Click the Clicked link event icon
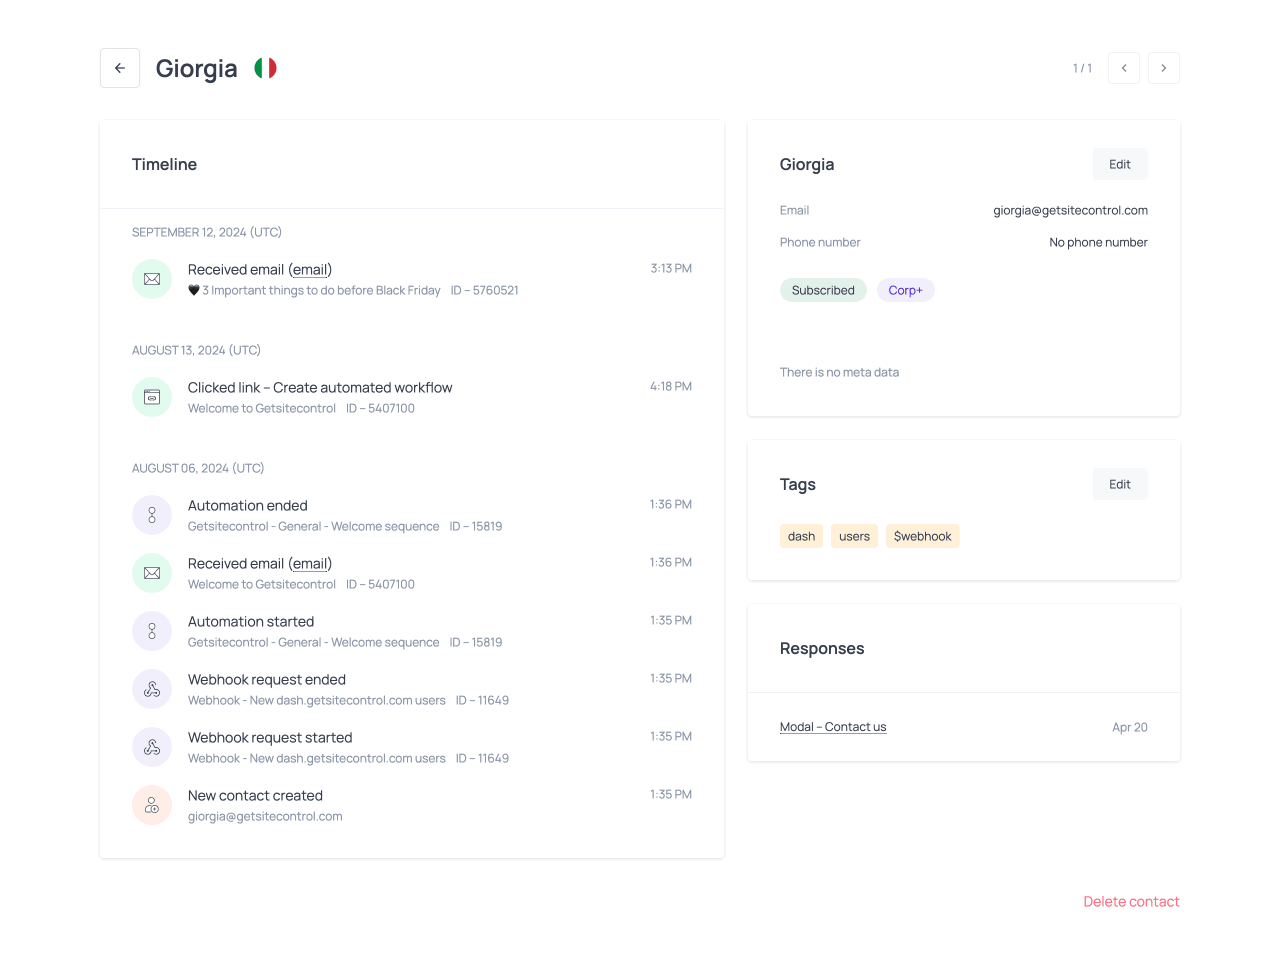 152,397
